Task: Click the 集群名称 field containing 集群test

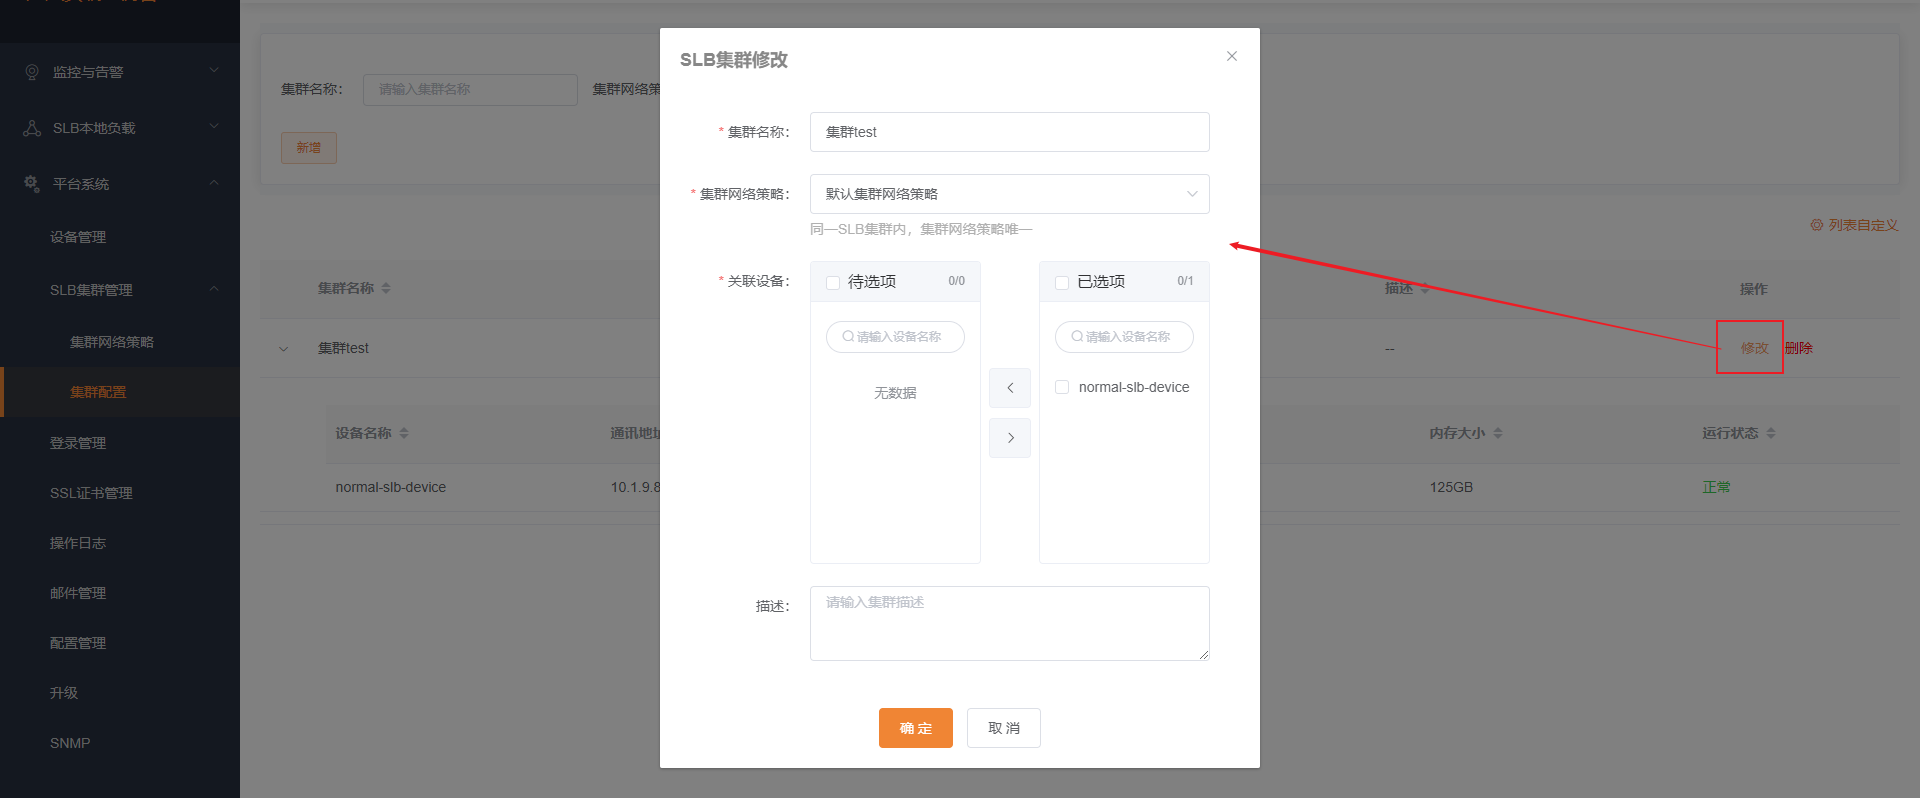Action: pos(1009,132)
